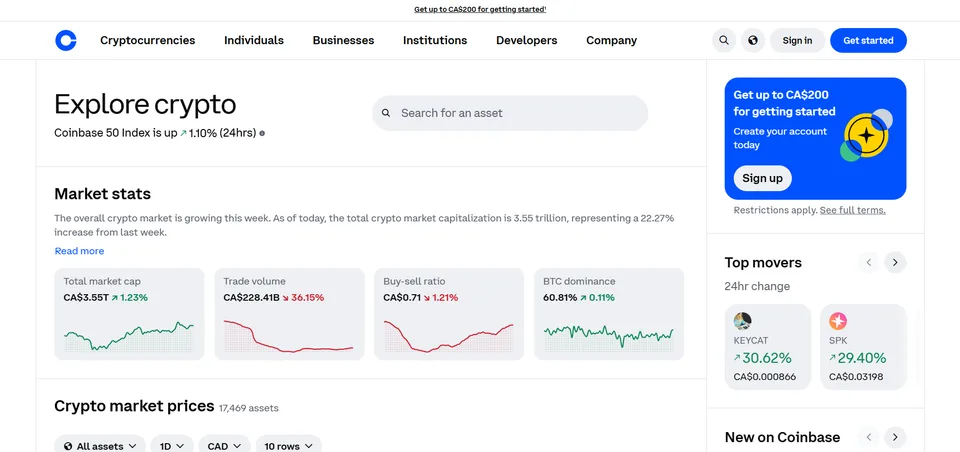This screenshot has width=960, height=452.
Task: Click the 36.15% trade volume change
Action: point(308,298)
